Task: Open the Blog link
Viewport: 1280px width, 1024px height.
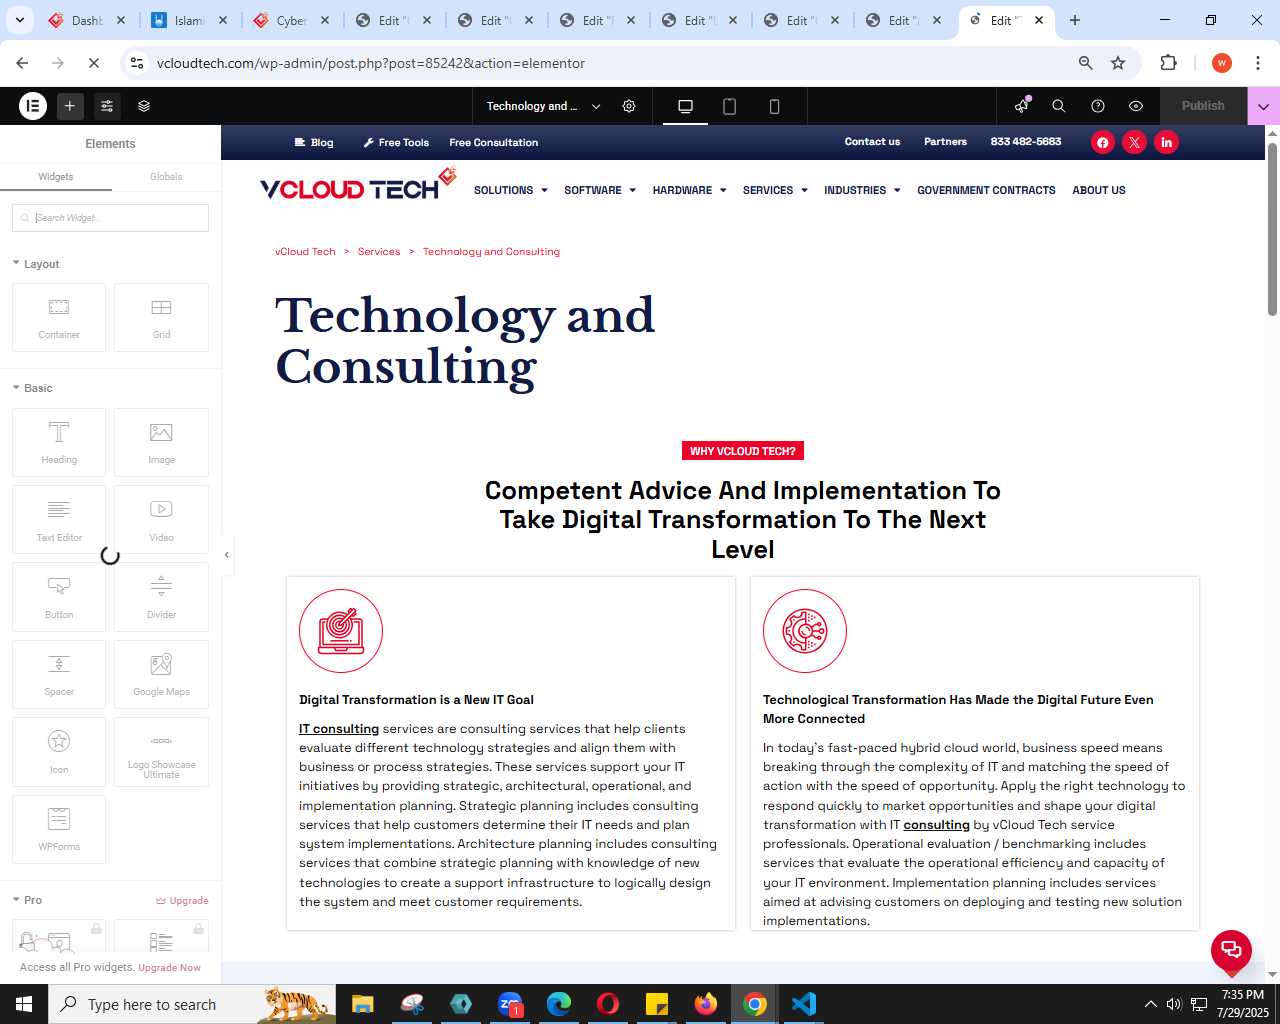Action: 314,142
